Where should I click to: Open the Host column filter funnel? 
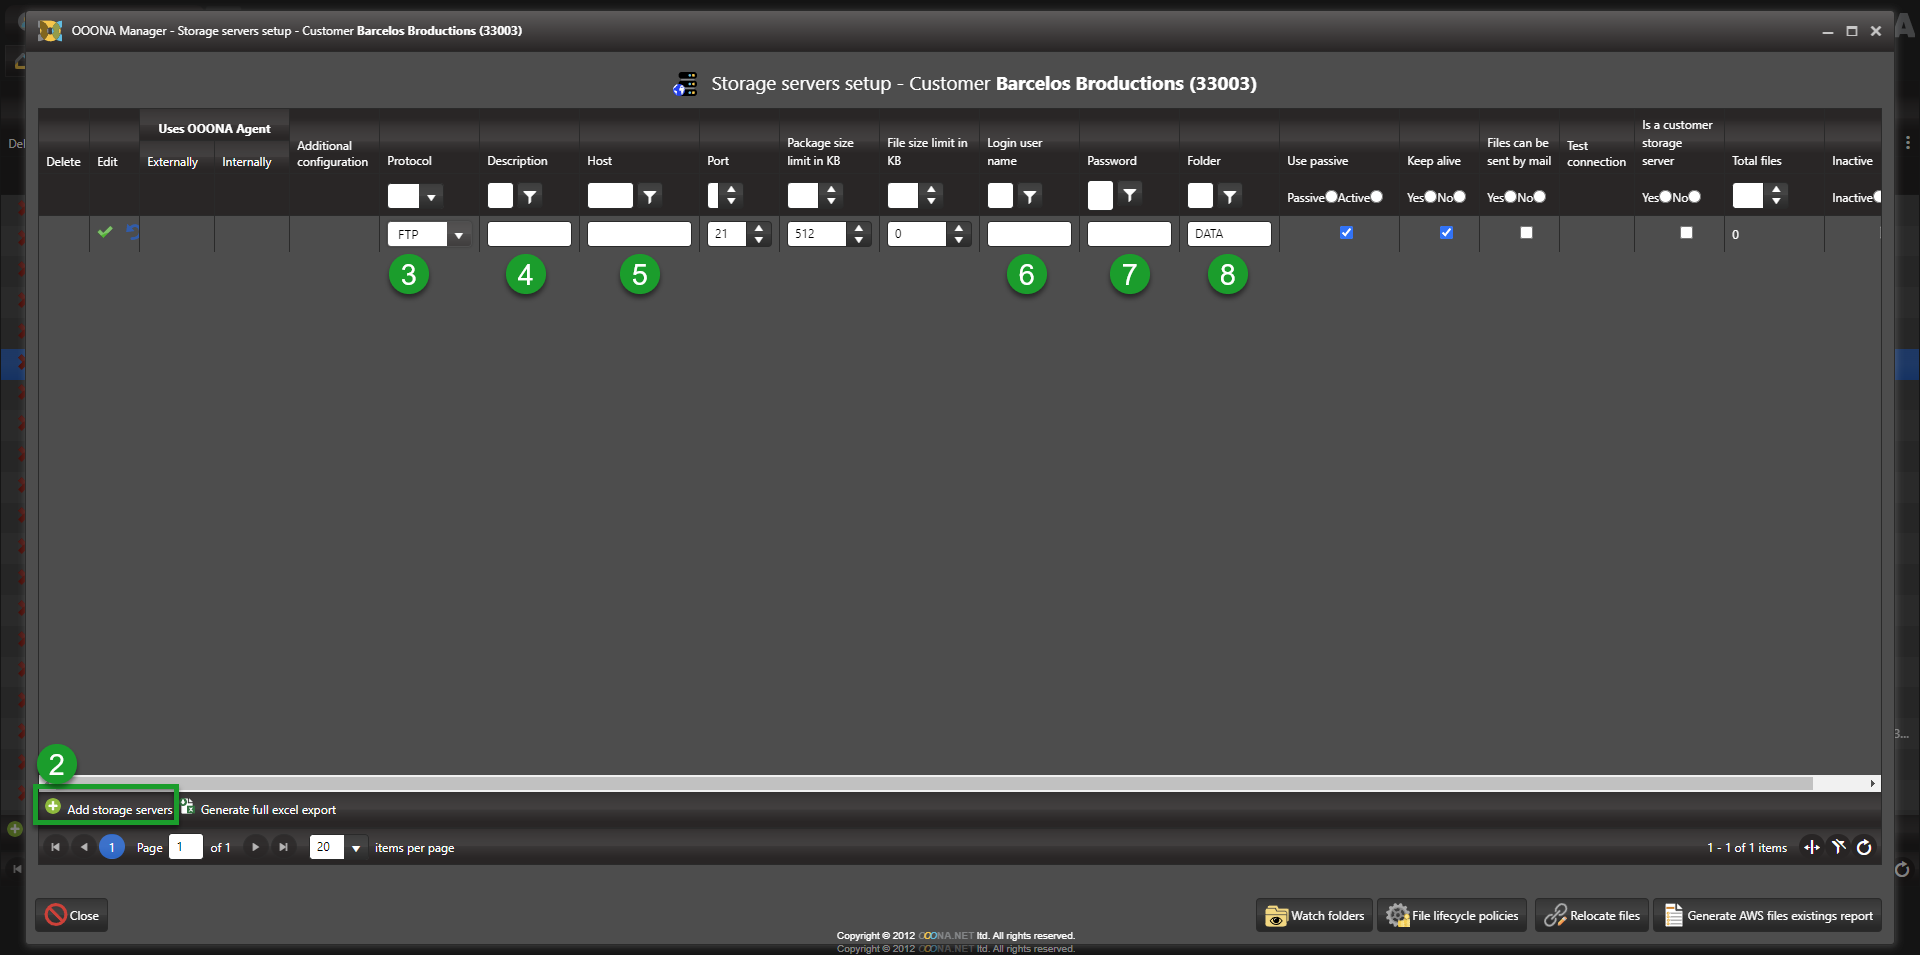click(x=650, y=196)
